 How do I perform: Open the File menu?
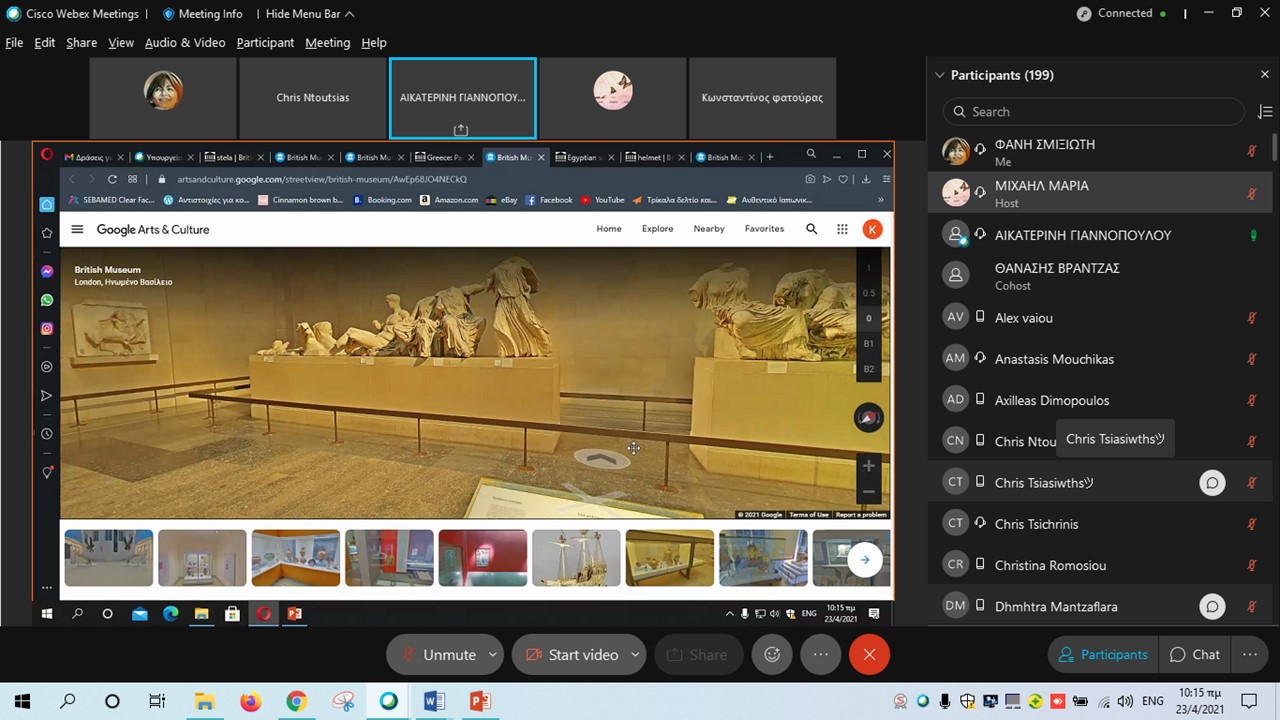(x=14, y=43)
